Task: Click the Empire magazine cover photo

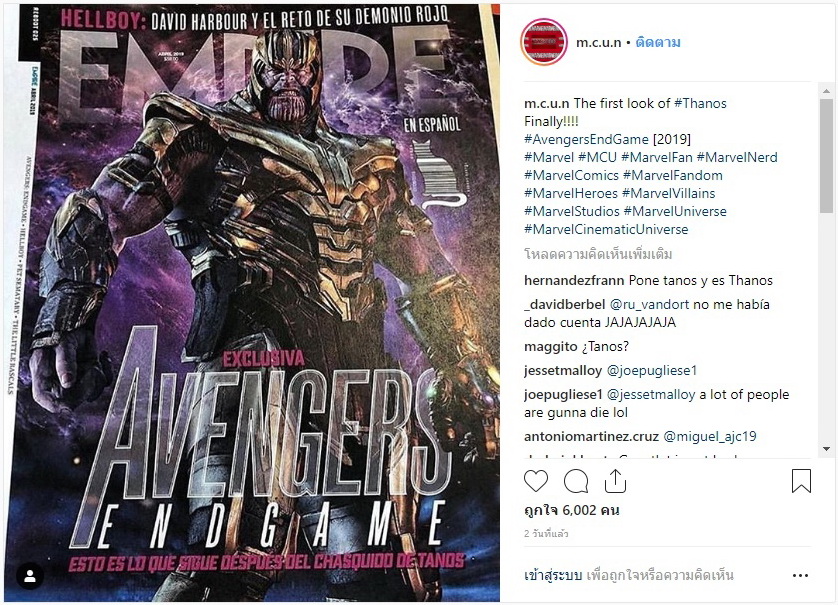Action: pyautogui.click(x=252, y=303)
